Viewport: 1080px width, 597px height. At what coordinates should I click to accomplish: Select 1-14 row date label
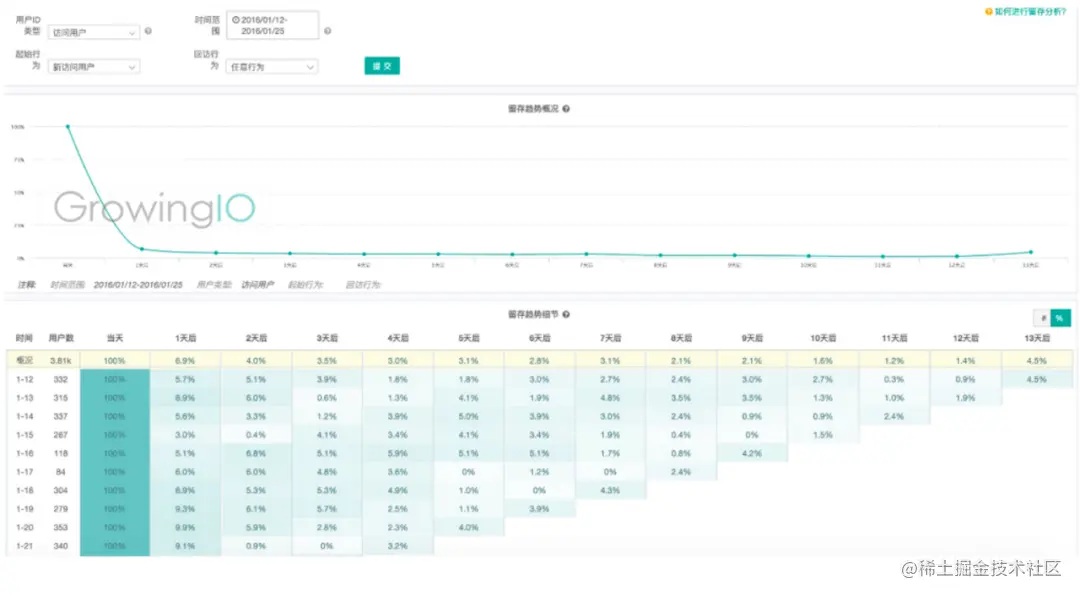25,417
